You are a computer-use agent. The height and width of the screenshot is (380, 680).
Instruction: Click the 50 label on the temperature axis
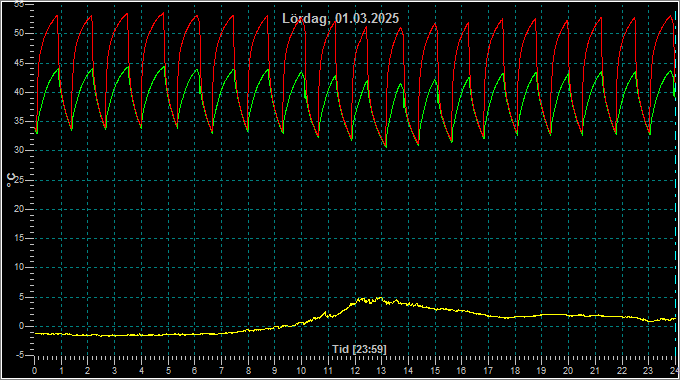pos(20,34)
